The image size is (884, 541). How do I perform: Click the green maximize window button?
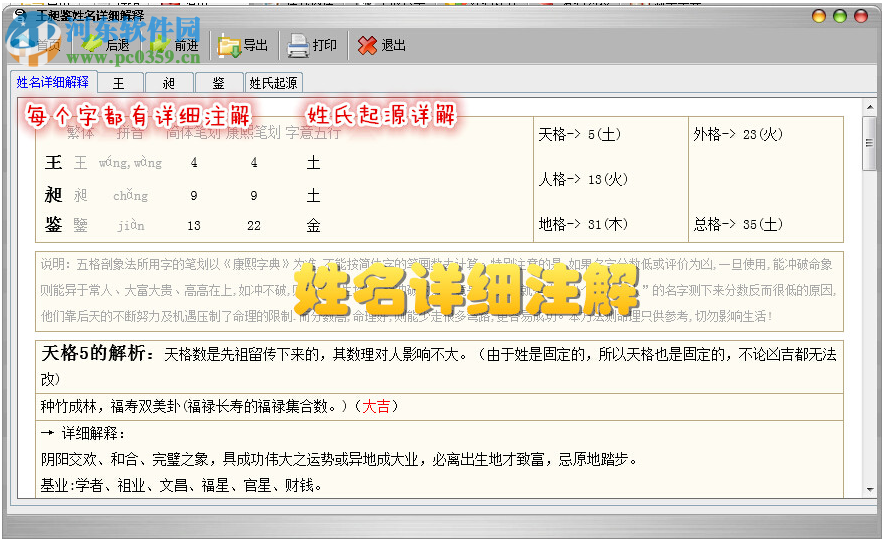840,16
